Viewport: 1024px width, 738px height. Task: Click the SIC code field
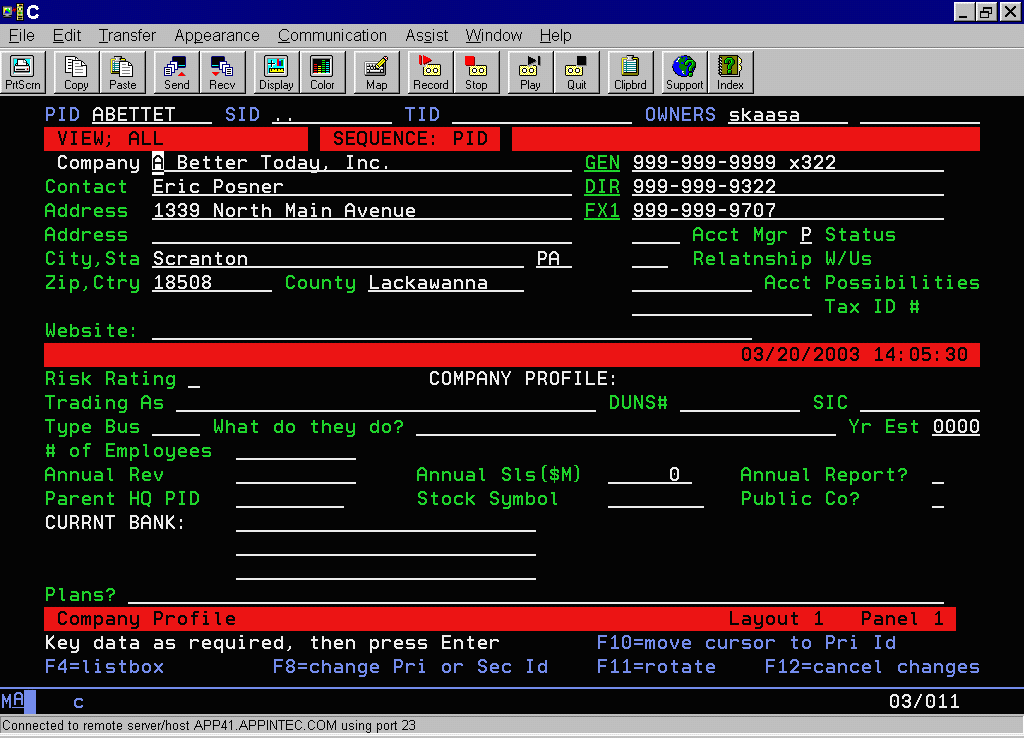pyautogui.click(x=920, y=403)
